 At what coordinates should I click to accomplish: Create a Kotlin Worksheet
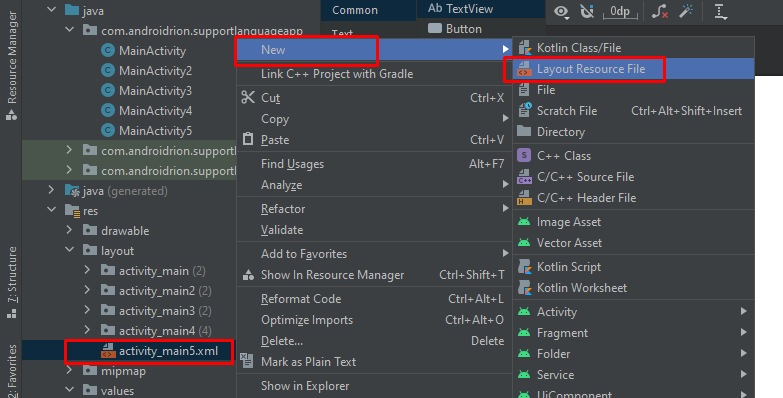pyautogui.click(x=633, y=288)
